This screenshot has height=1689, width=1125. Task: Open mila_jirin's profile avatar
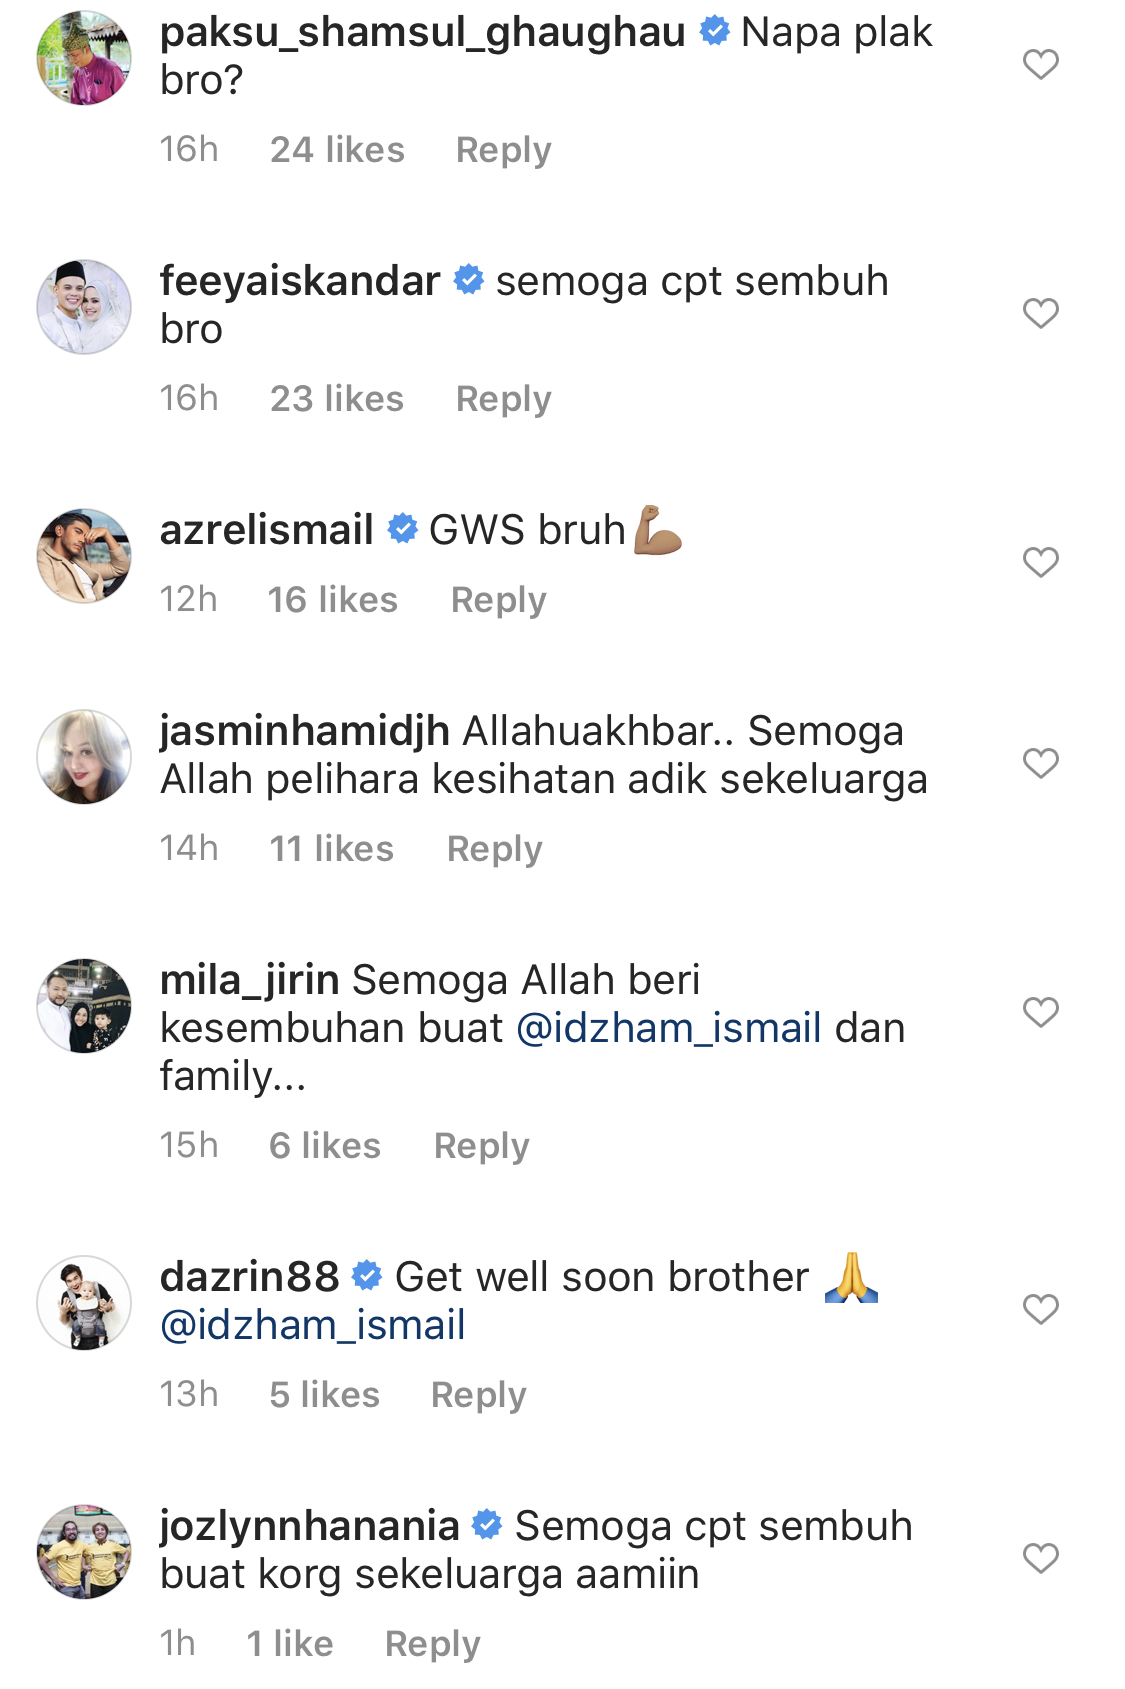pyautogui.click(x=84, y=1006)
